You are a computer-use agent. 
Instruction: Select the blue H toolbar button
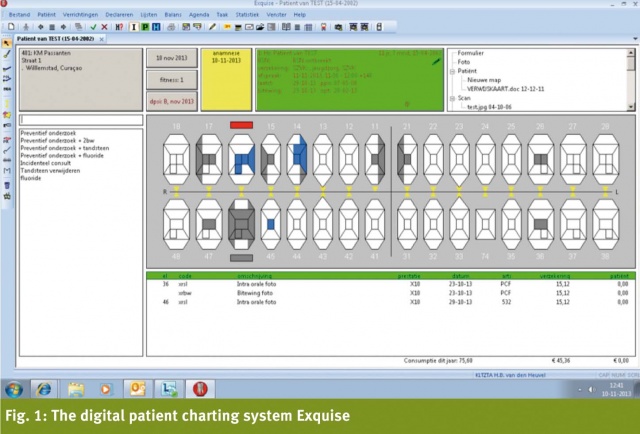pyautogui.click(x=156, y=27)
